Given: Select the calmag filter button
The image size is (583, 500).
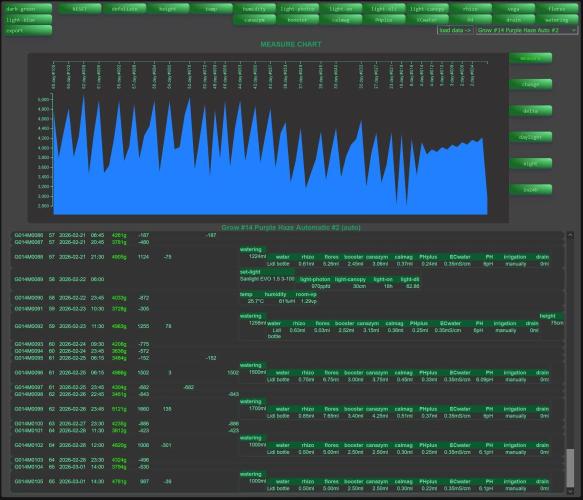Looking at the screenshot, I should click(x=341, y=20).
